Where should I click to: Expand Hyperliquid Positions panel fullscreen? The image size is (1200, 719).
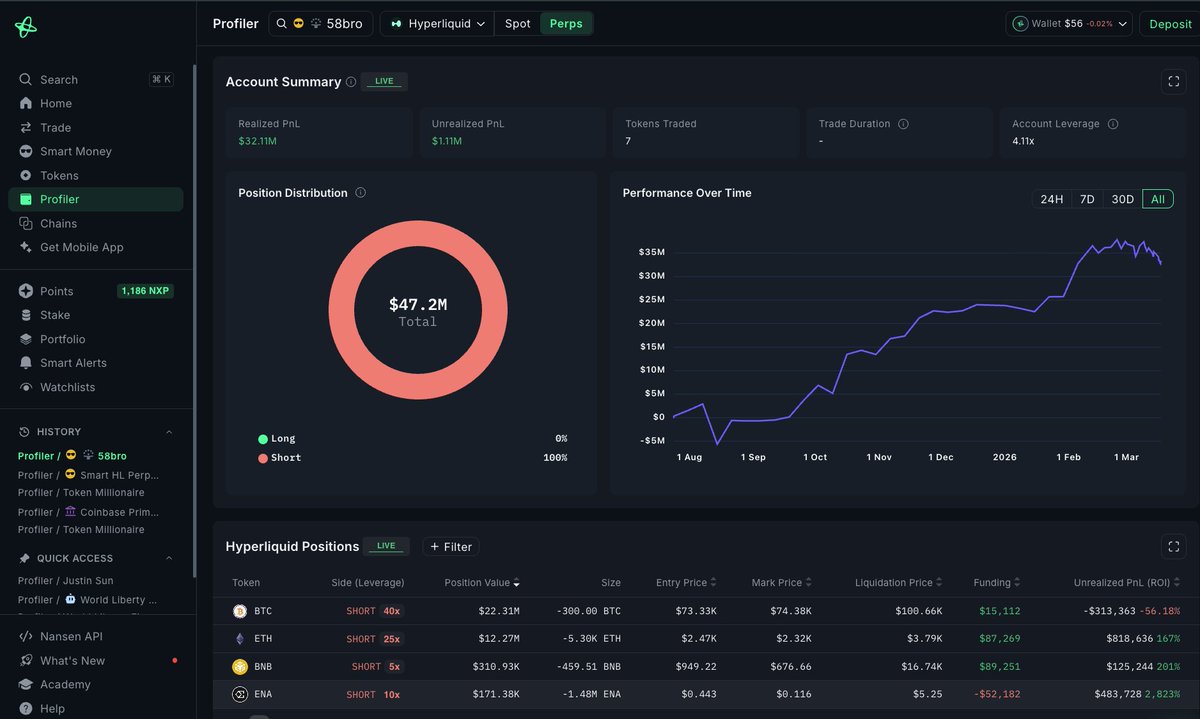click(x=1174, y=547)
